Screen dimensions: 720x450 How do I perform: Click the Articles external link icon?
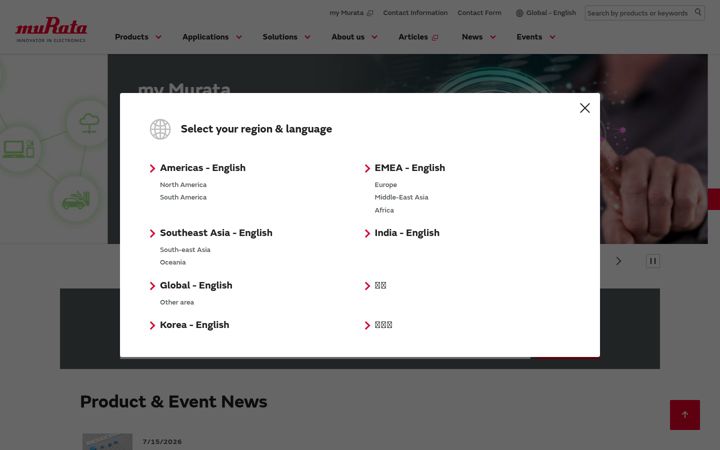pyautogui.click(x=435, y=38)
